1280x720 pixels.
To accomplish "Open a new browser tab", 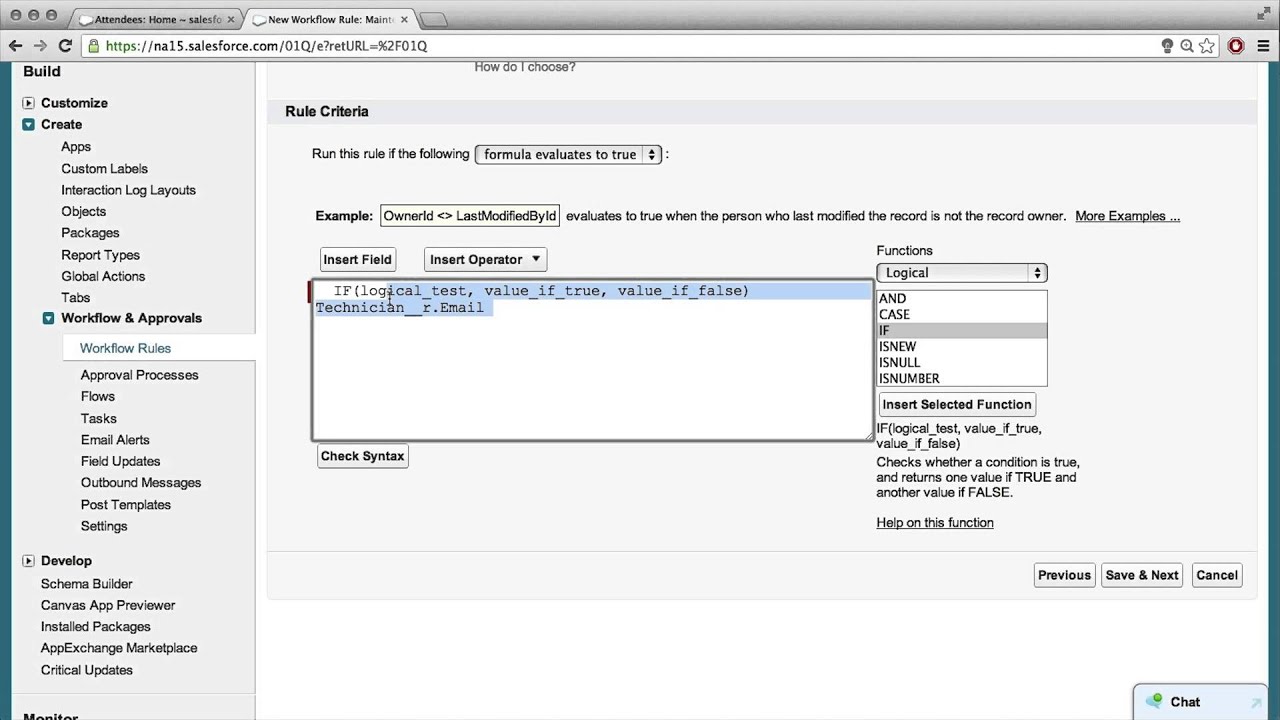I will 433,19.
